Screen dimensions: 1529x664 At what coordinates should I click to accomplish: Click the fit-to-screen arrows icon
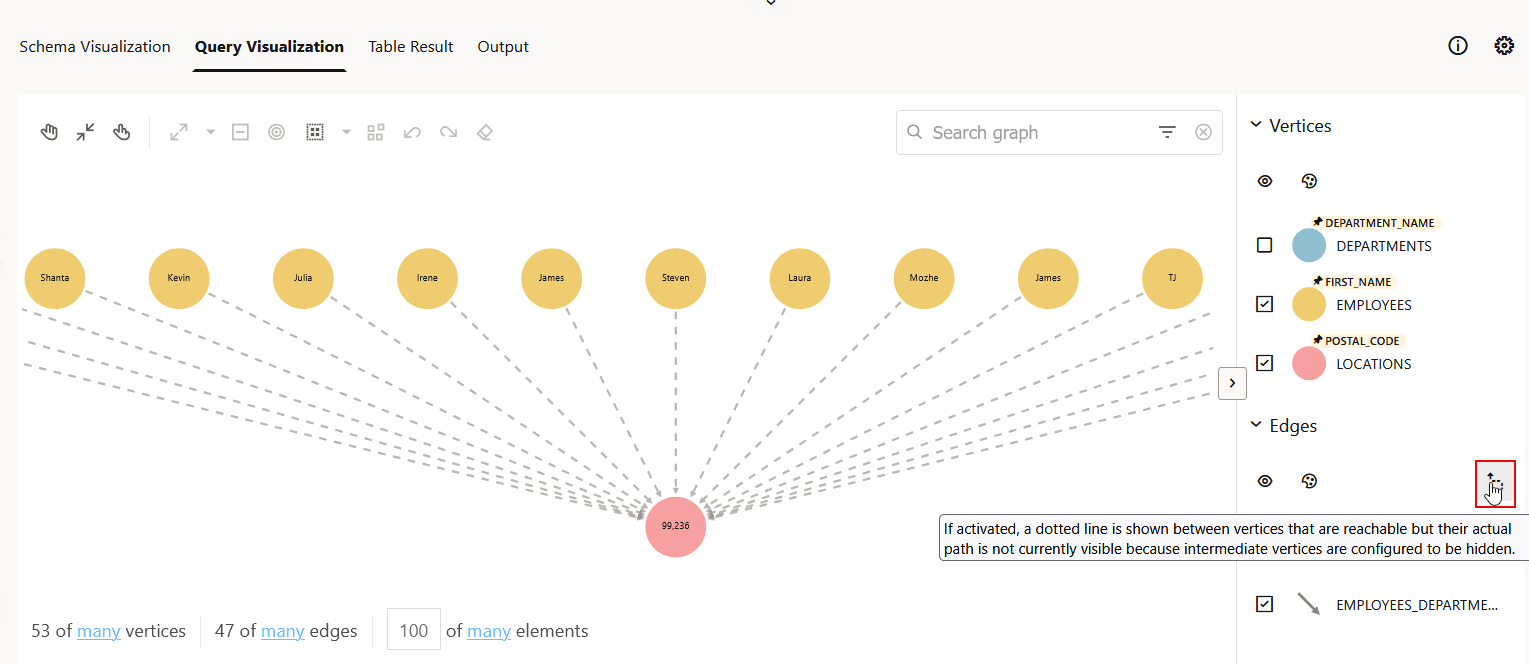pos(85,132)
